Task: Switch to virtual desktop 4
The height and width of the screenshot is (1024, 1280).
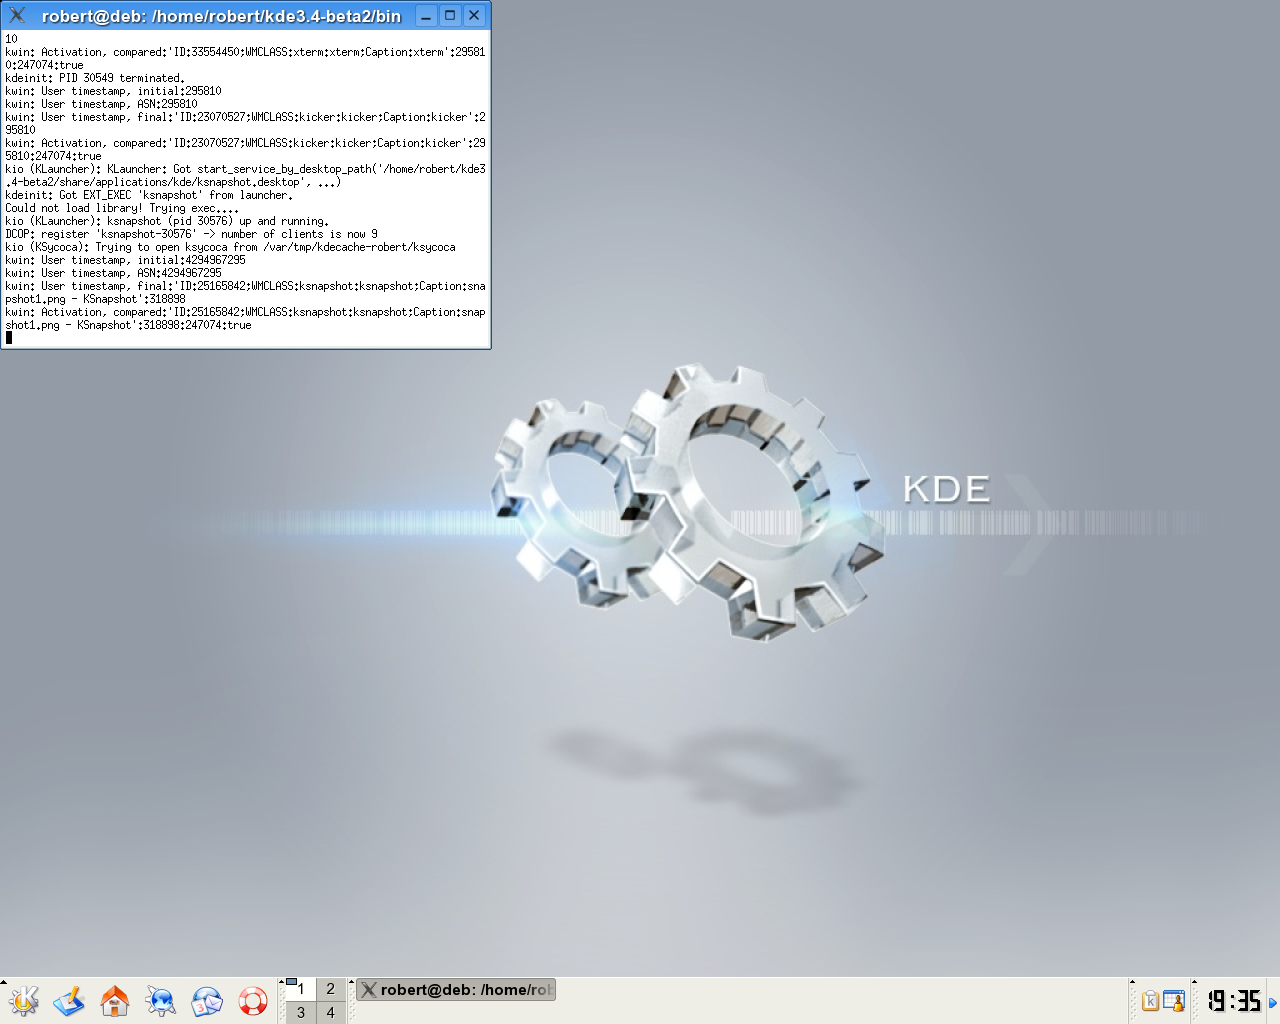Action: 330,1012
